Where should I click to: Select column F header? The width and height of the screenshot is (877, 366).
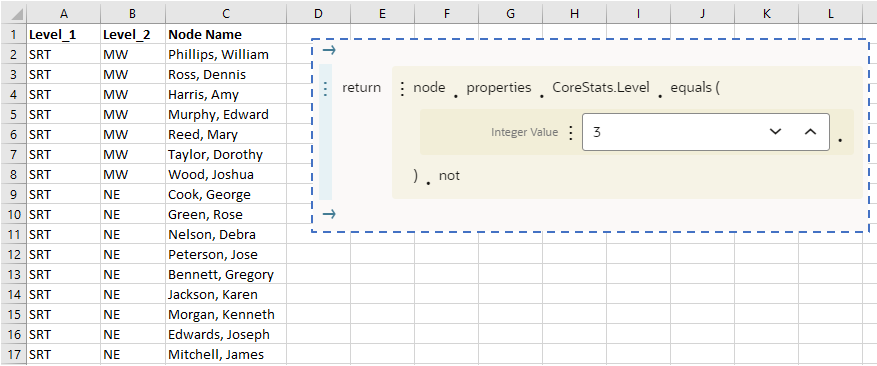tap(446, 14)
